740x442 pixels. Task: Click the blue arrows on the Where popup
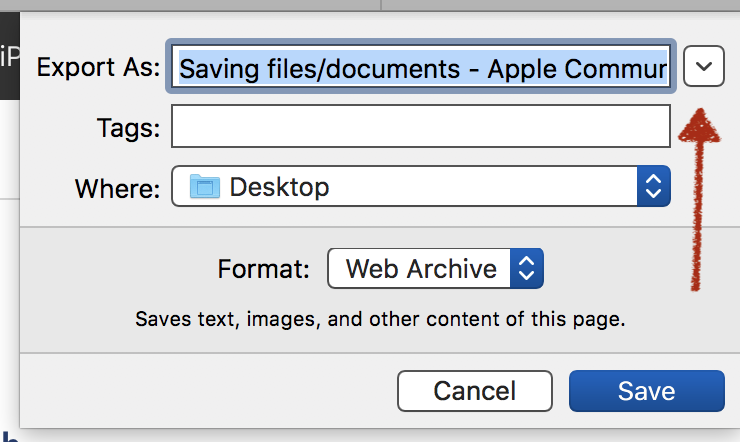click(654, 186)
